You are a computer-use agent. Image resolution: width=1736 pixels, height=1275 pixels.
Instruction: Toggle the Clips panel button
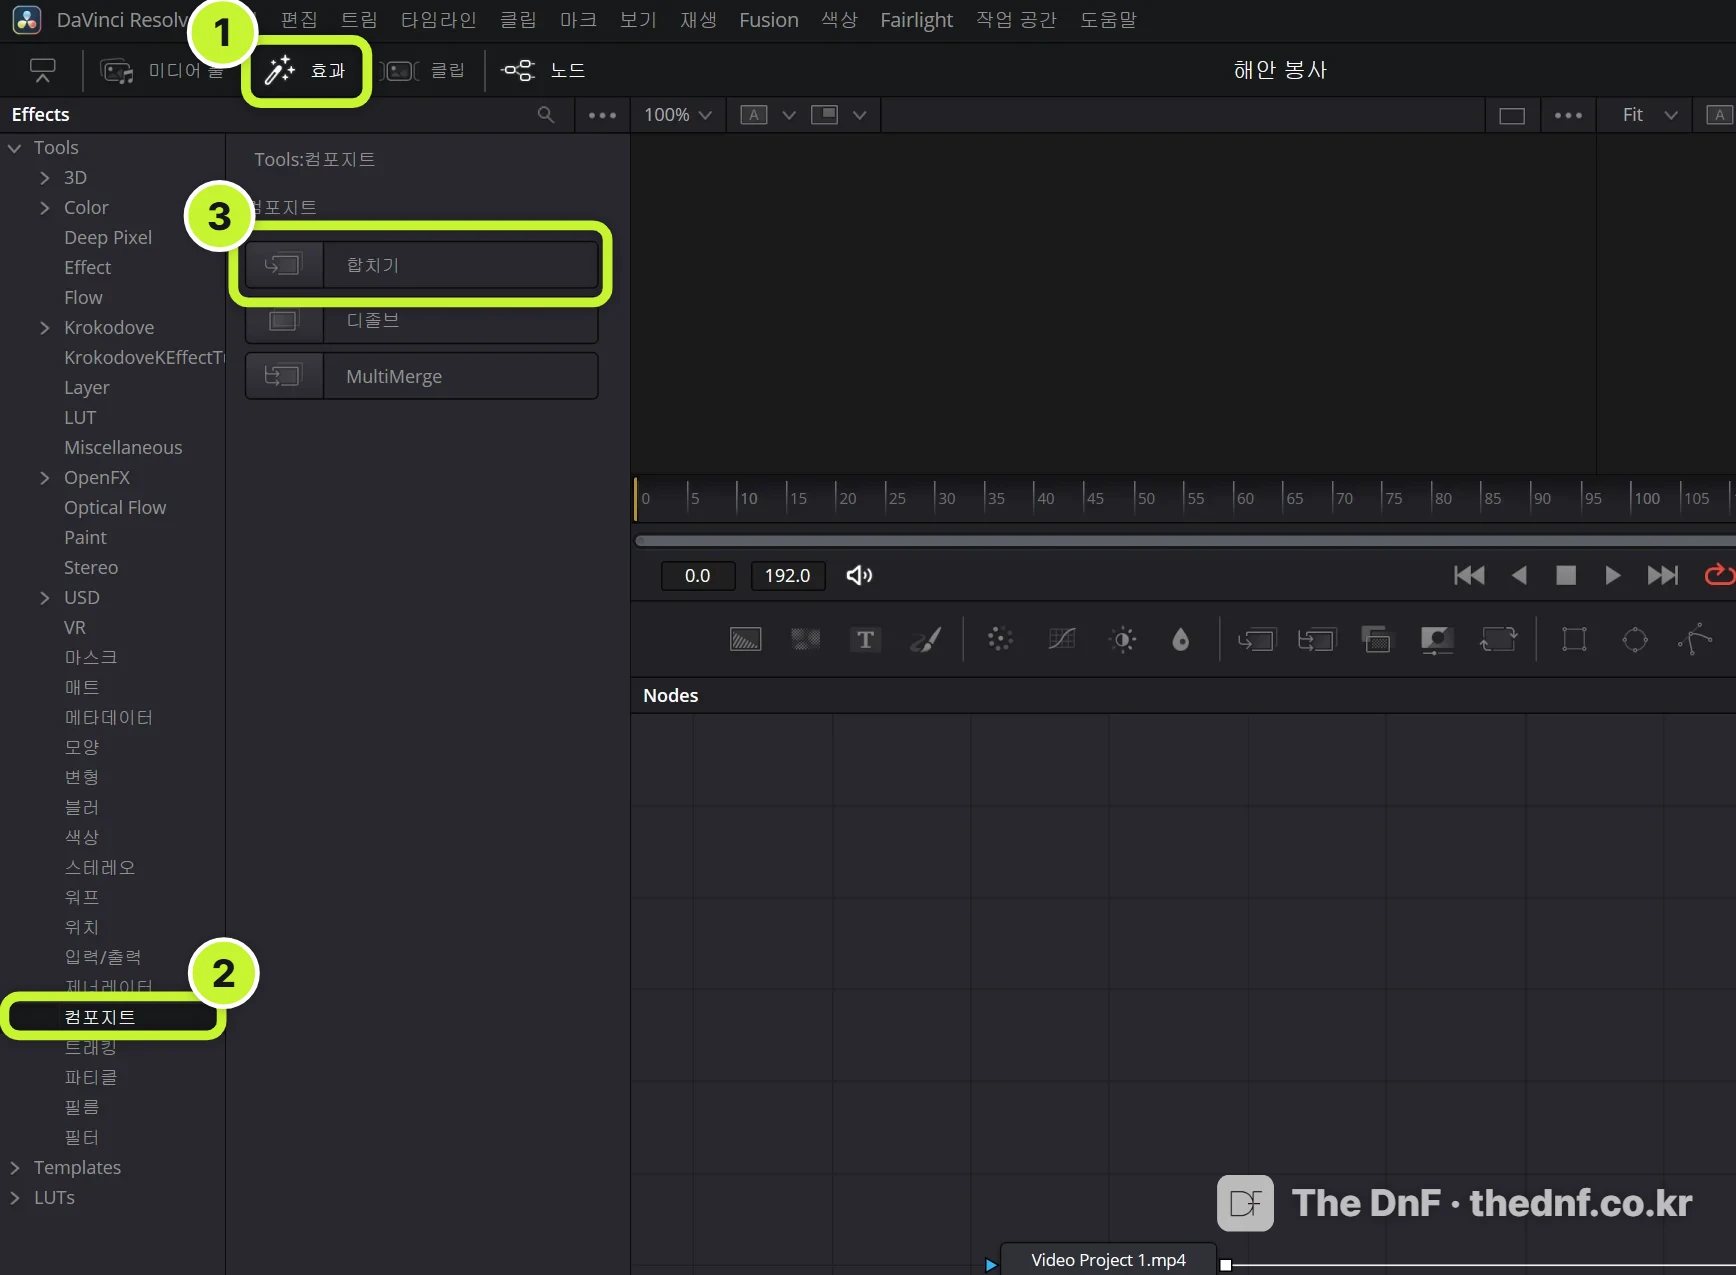[425, 70]
